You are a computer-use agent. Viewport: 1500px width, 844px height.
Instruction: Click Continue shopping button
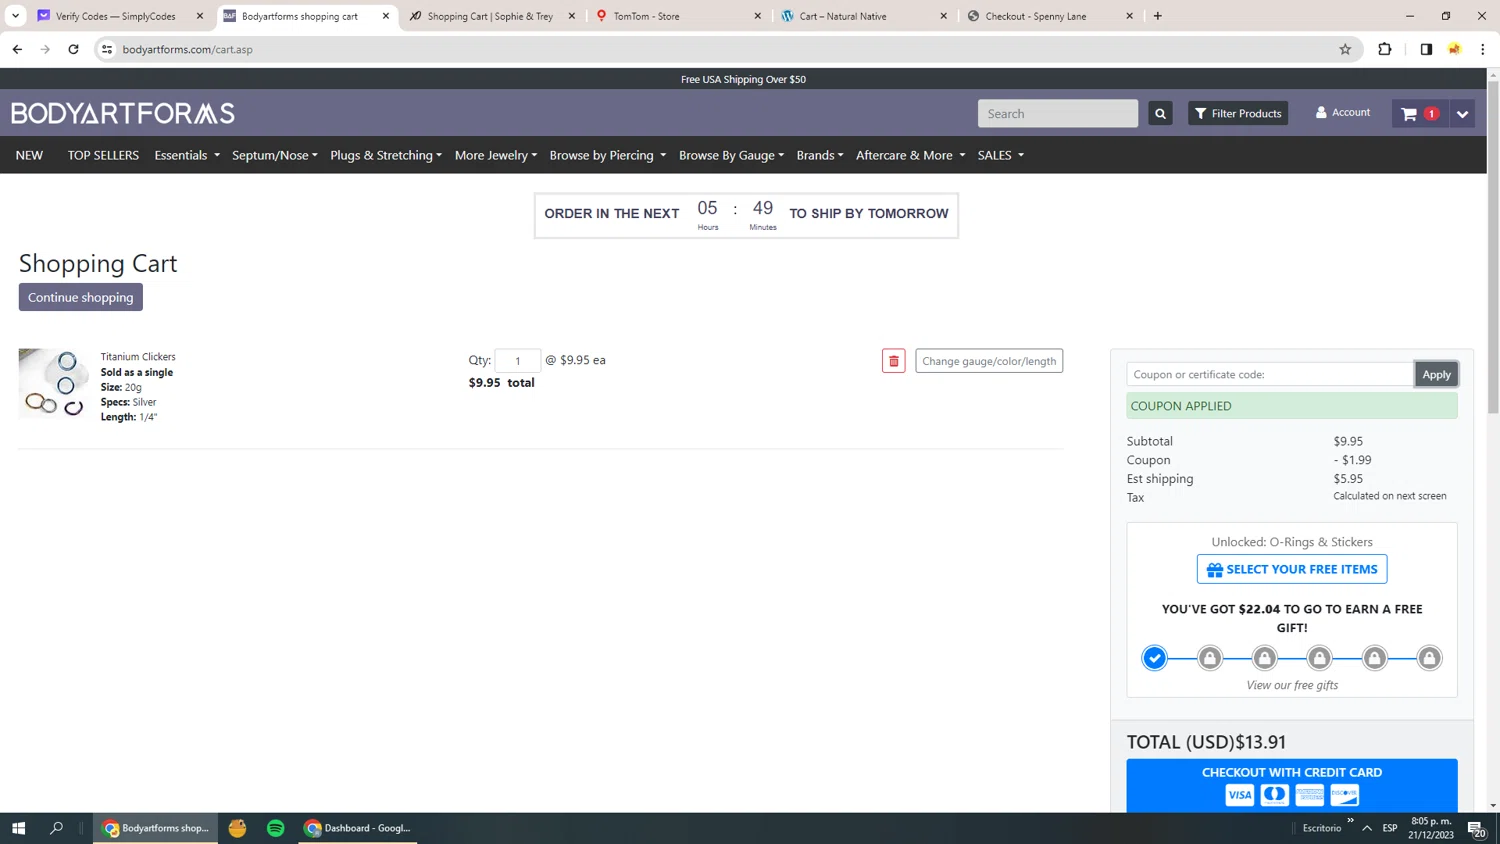coord(80,297)
